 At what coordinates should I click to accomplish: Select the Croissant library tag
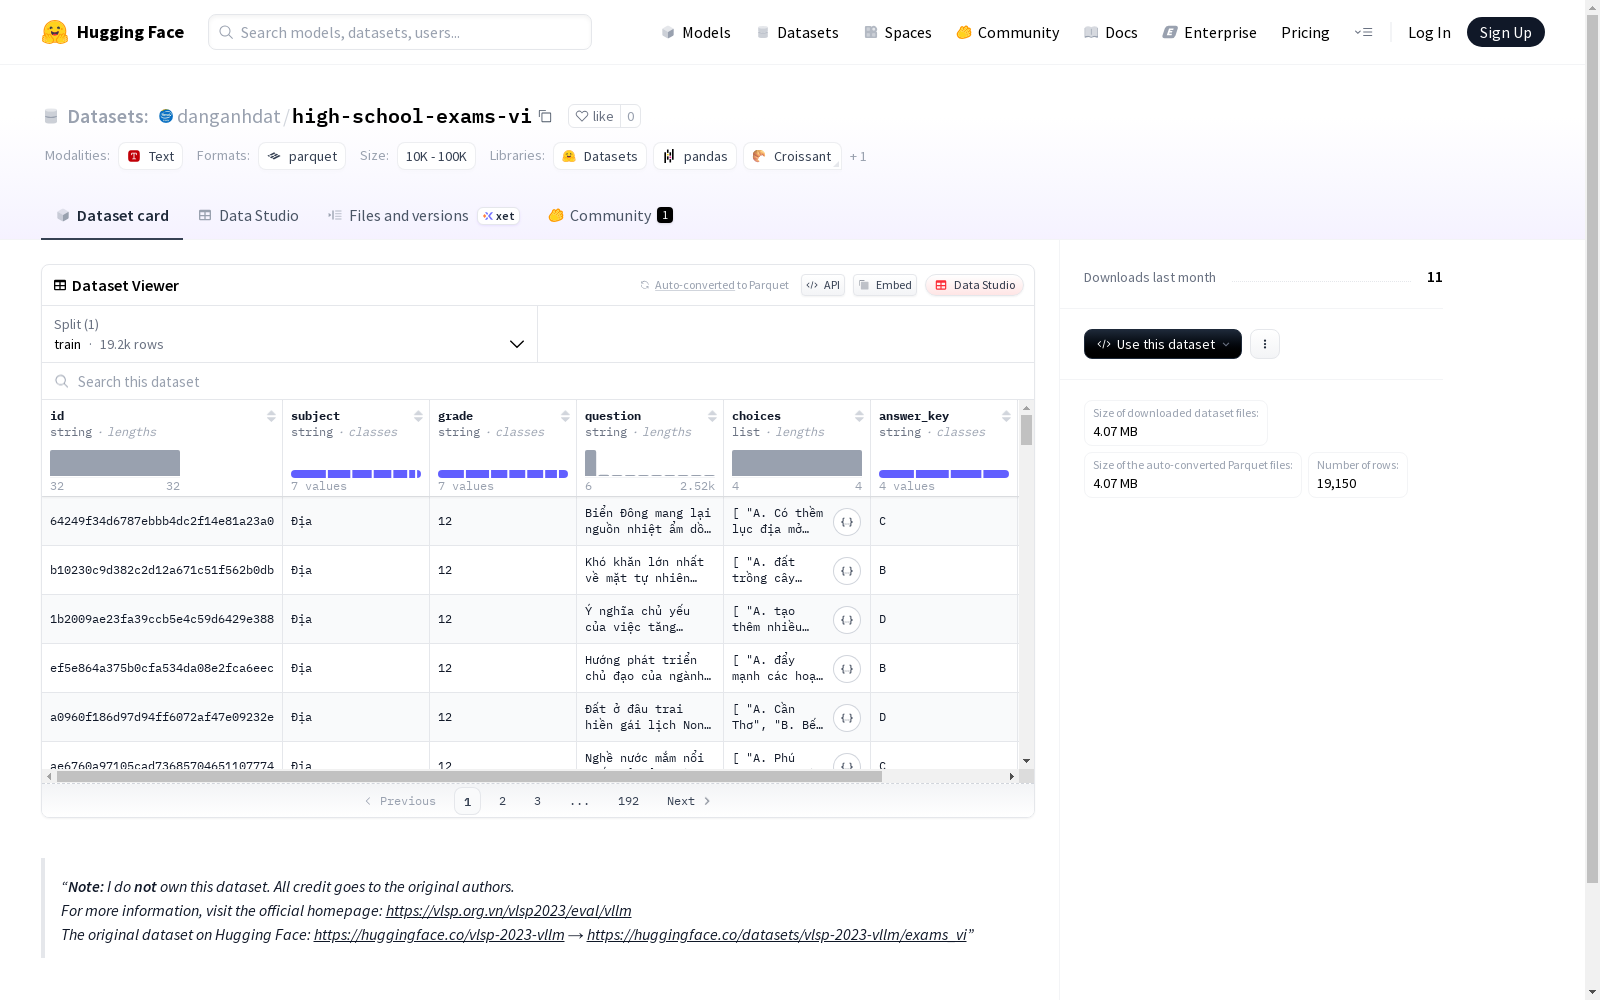tap(792, 156)
